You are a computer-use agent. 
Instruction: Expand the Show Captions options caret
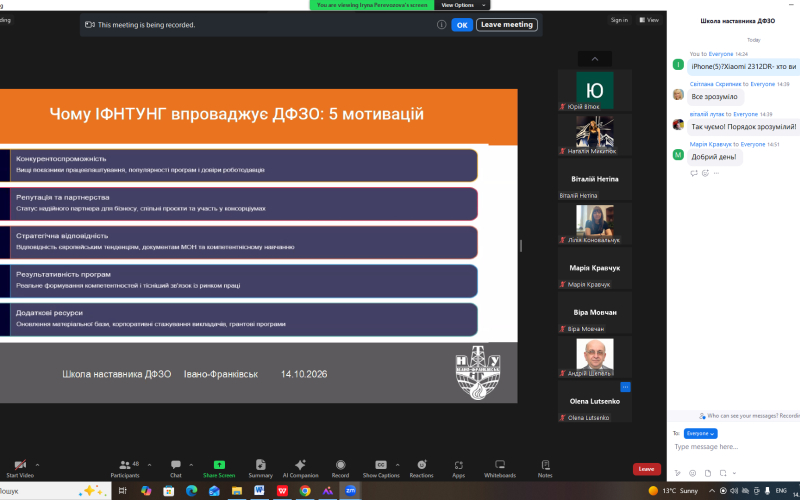(x=397, y=465)
